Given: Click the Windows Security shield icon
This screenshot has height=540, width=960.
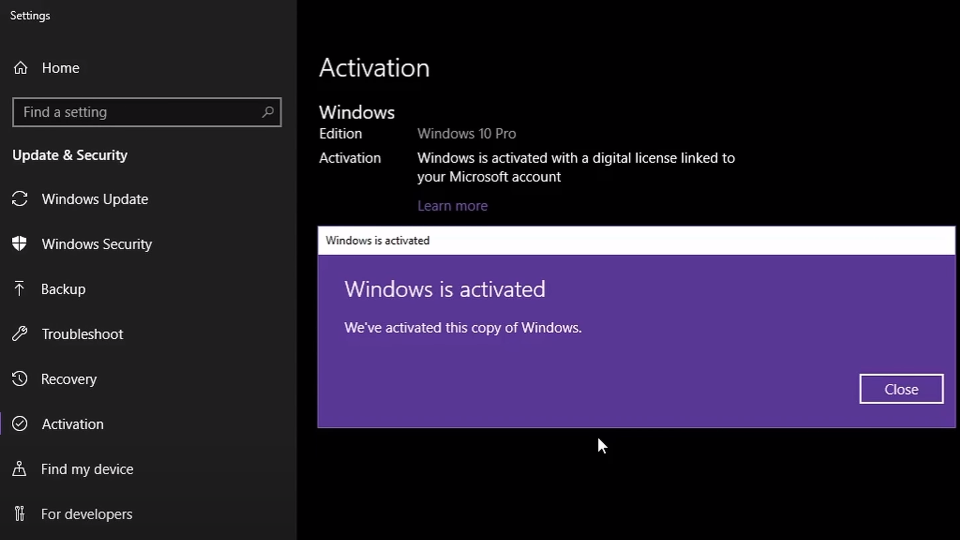Looking at the screenshot, I should [x=20, y=244].
